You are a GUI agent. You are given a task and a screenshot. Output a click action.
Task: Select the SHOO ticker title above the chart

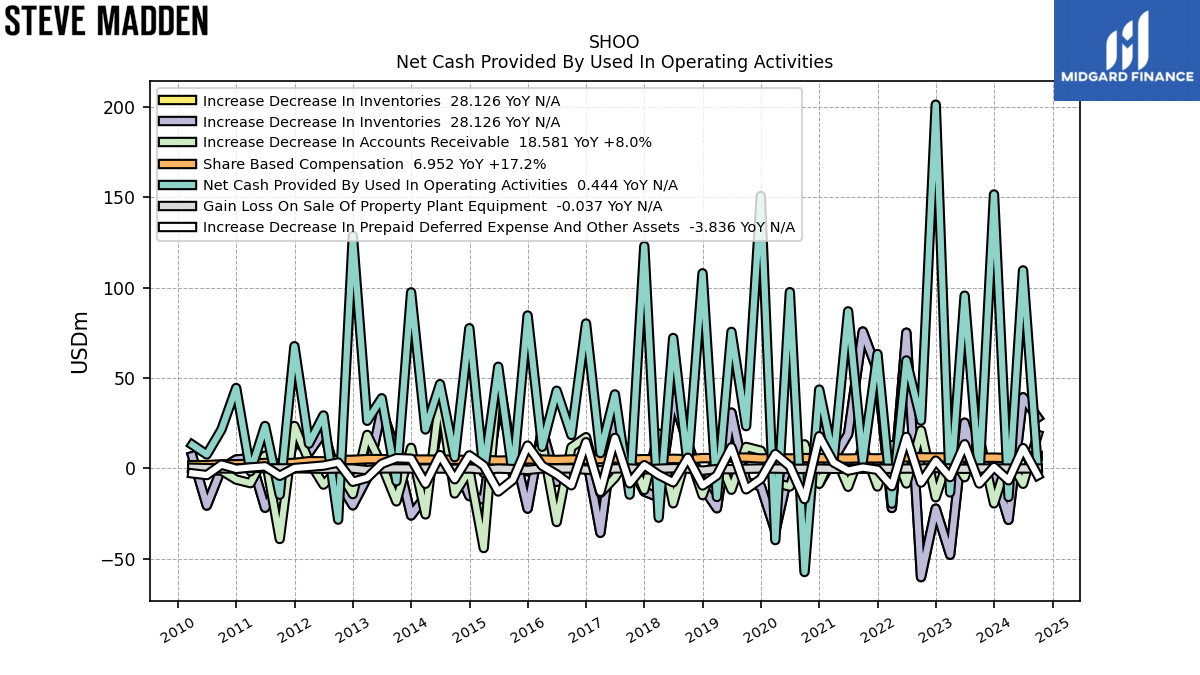pos(614,42)
